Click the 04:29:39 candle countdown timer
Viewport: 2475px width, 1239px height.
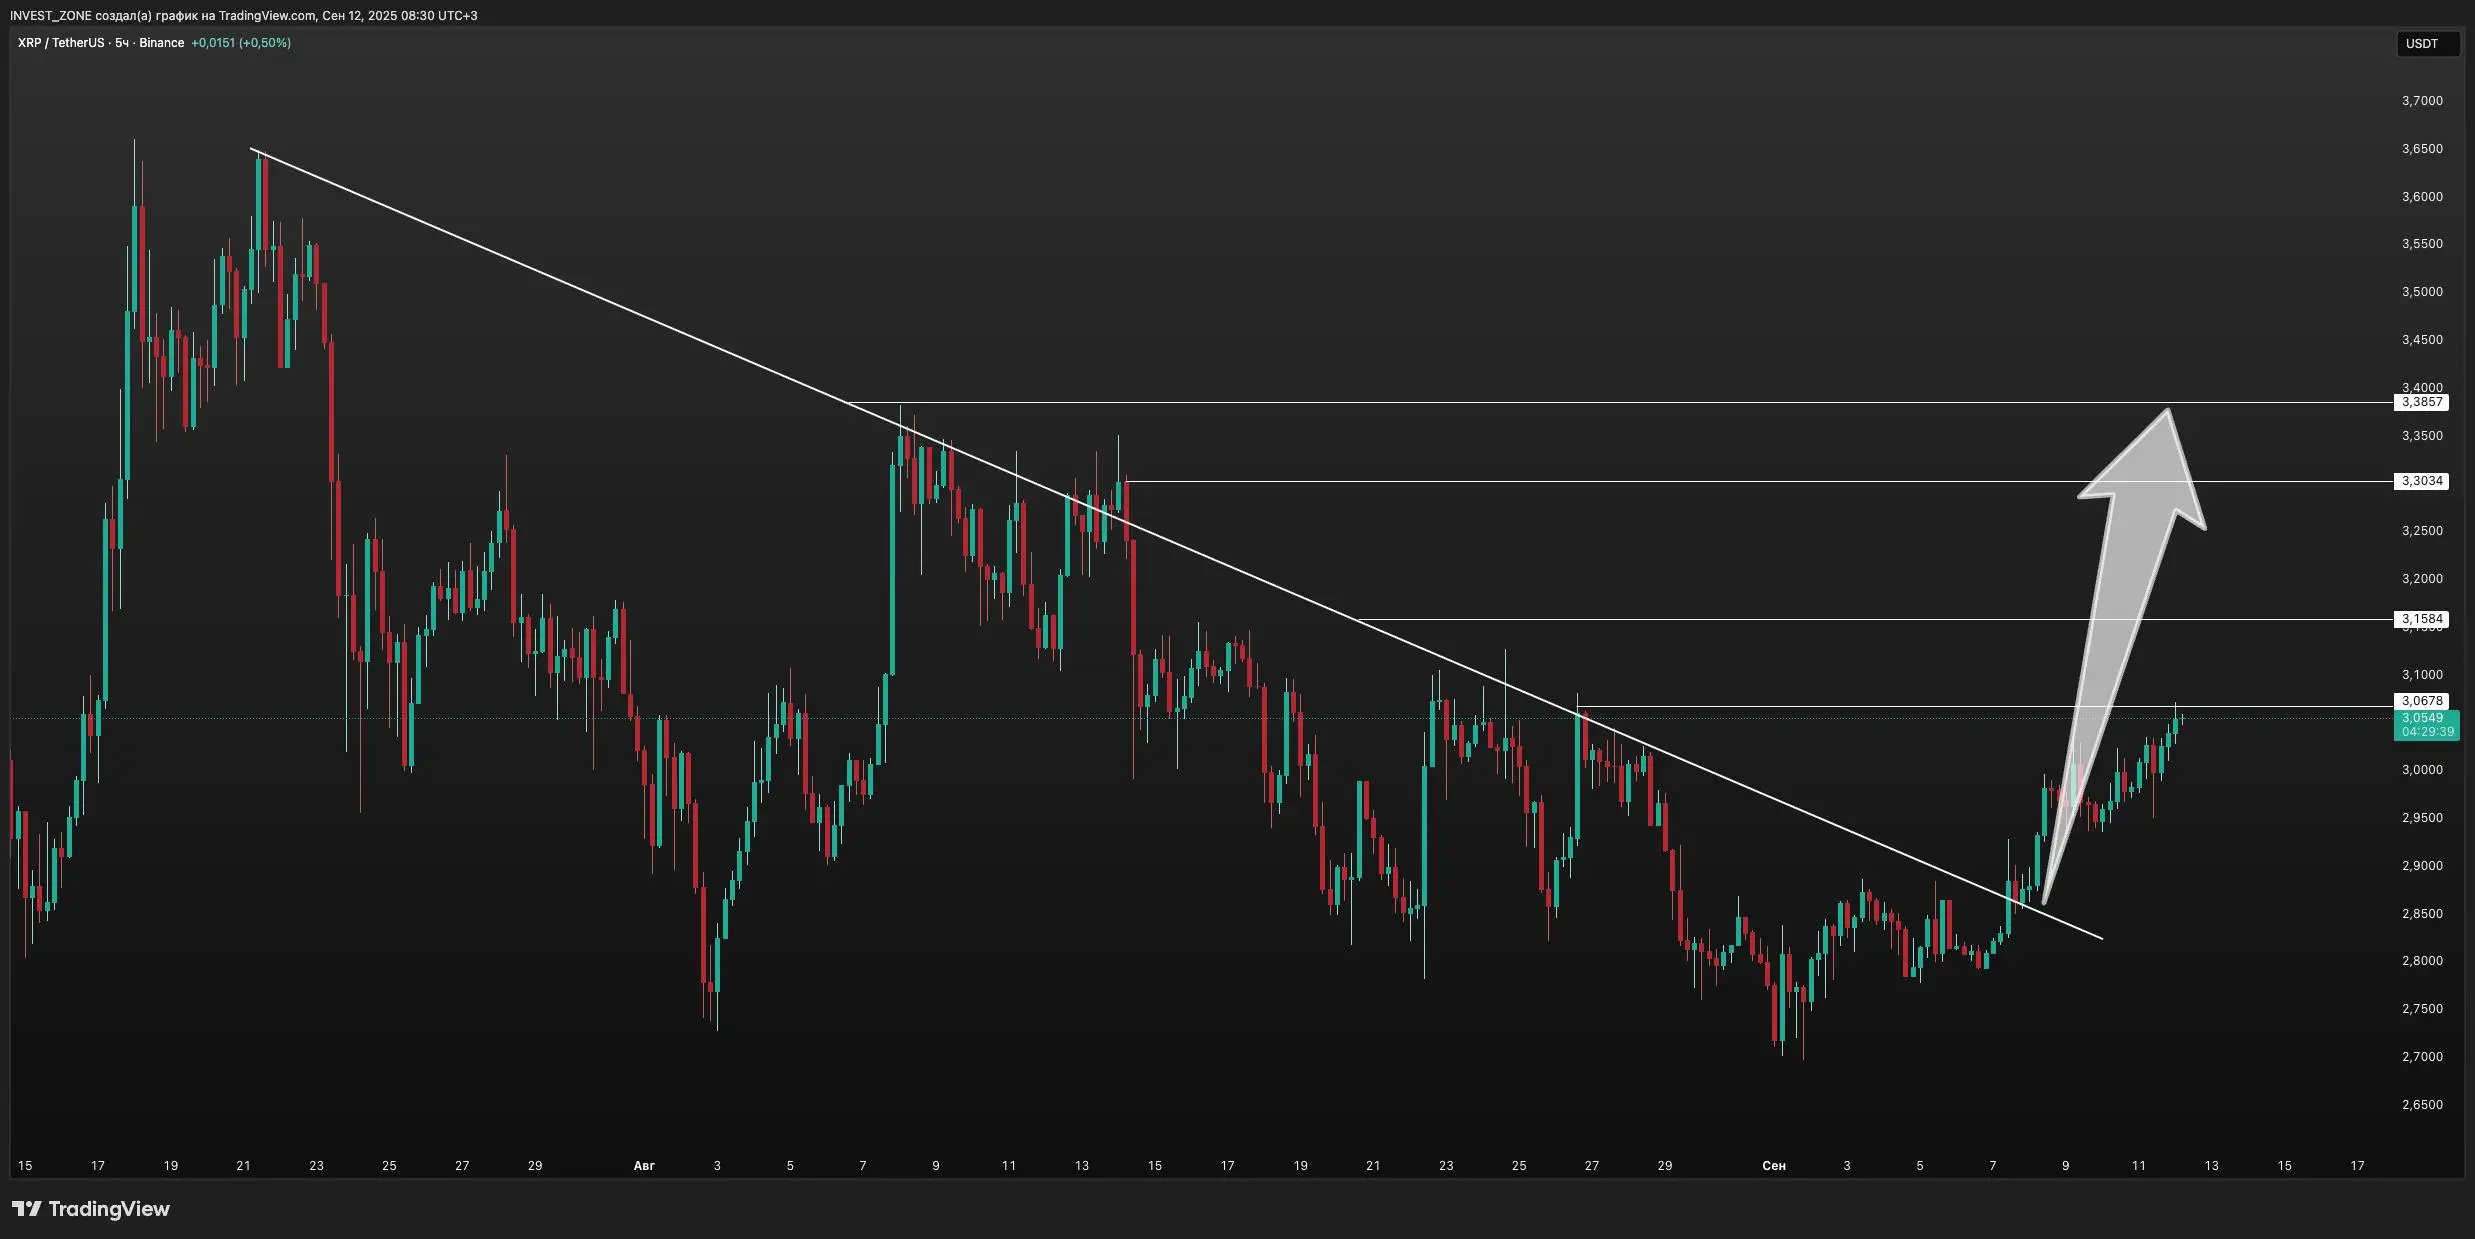(x=2427, y=732)
